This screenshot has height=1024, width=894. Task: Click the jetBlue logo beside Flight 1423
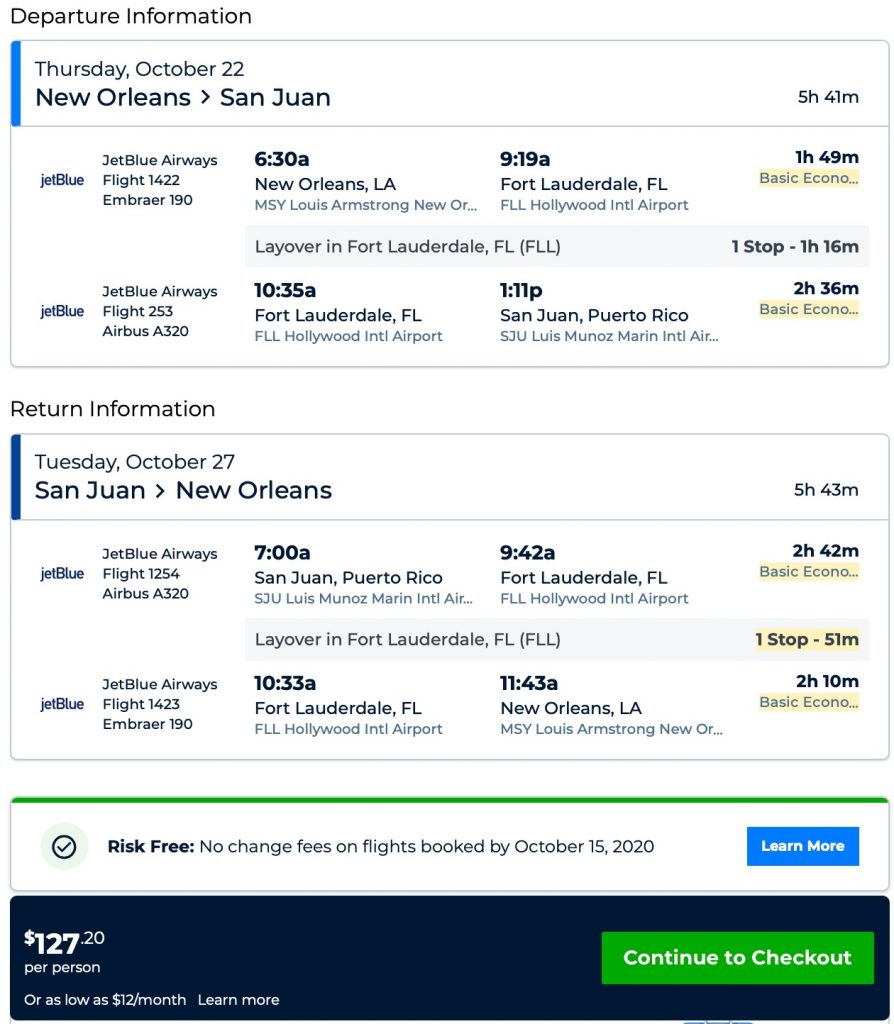point(62,704)
